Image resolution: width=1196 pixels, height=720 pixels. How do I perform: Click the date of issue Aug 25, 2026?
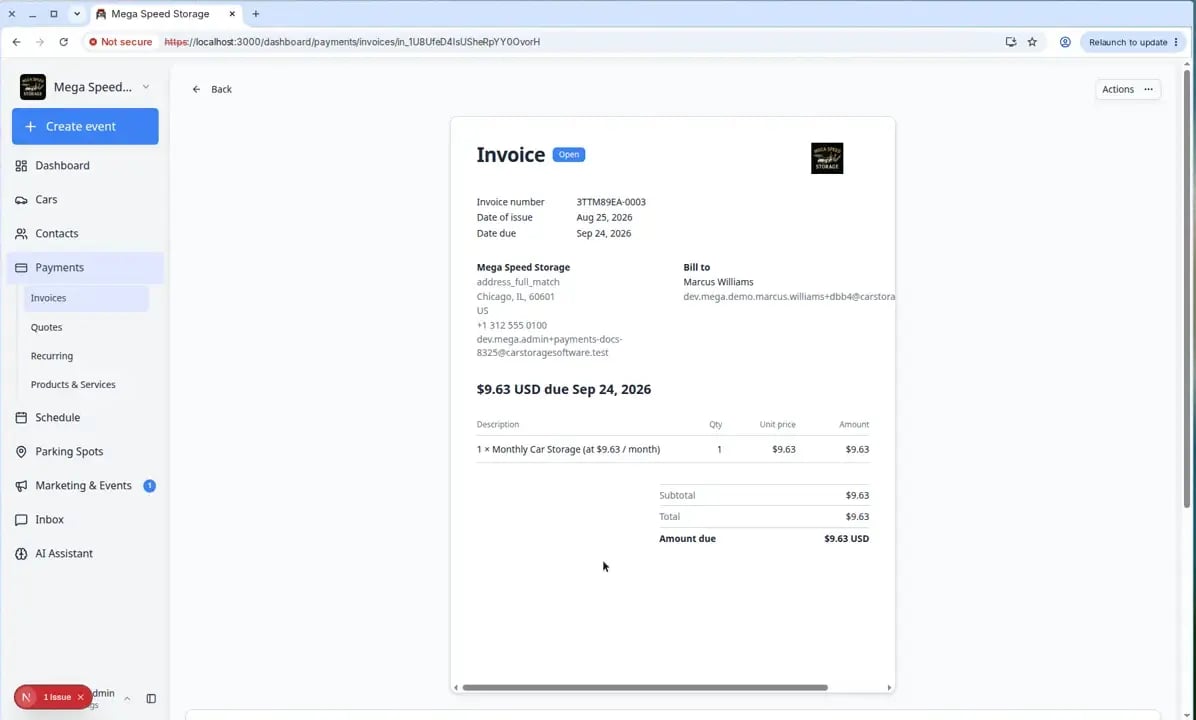pyautogui.click(x=604, y=217)
